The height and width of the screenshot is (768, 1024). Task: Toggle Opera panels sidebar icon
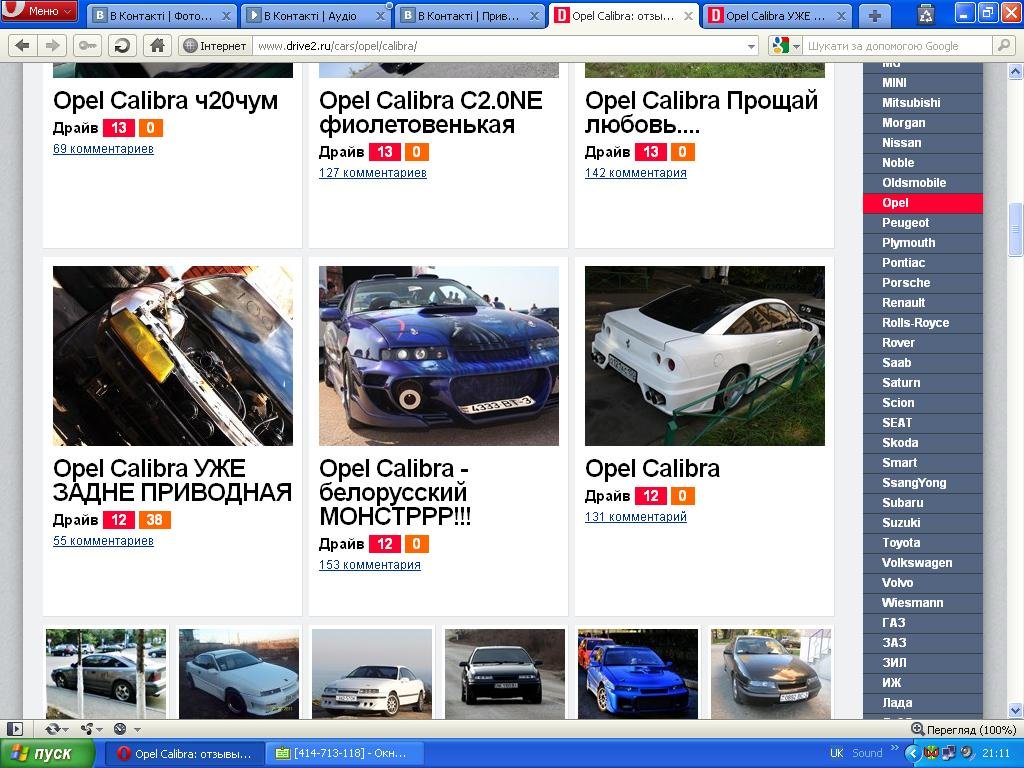click(x=14, y=729)
